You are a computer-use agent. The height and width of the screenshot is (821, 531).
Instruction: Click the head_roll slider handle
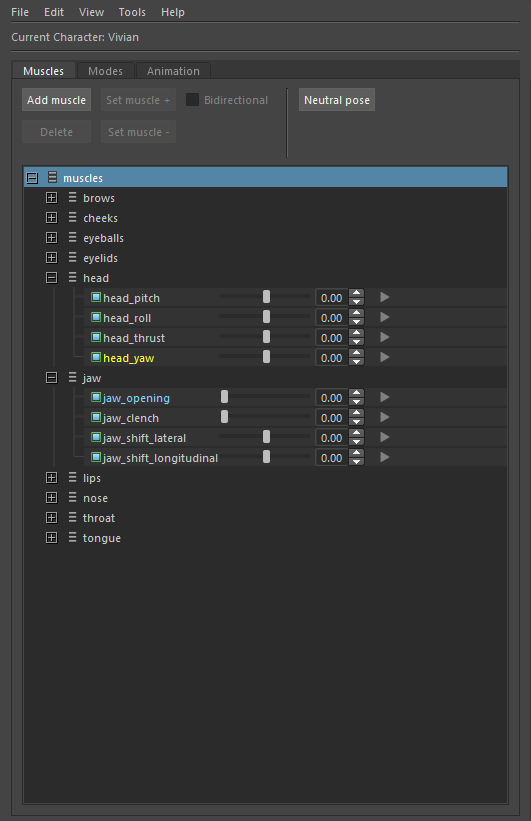coord(267,317)
